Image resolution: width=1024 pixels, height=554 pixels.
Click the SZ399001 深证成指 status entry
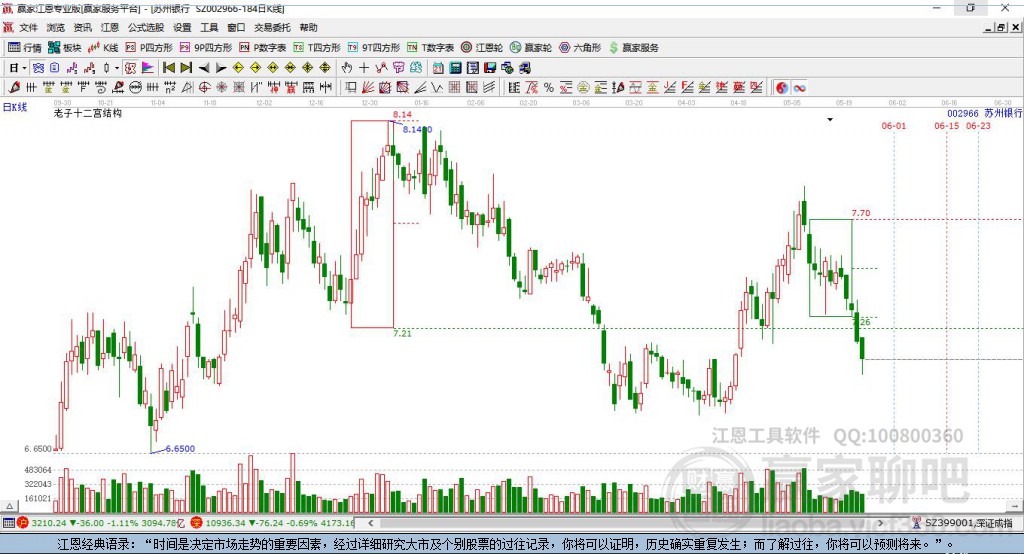tap(963, 523)
